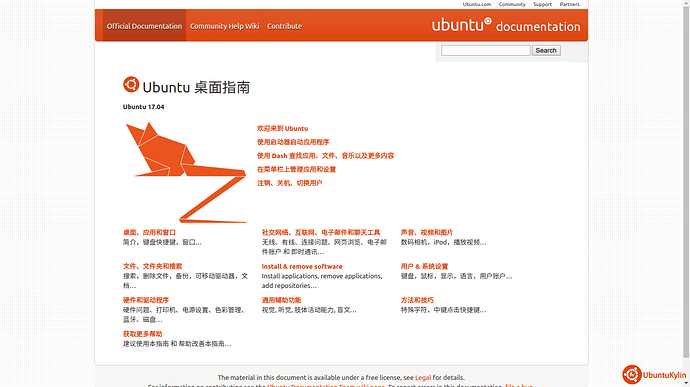
Task: Open the Community top link
Action: coord(512,4)
